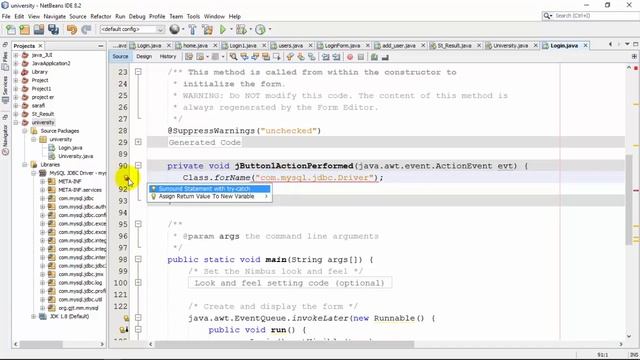Switch to the users.java tab

pos(290,45)
